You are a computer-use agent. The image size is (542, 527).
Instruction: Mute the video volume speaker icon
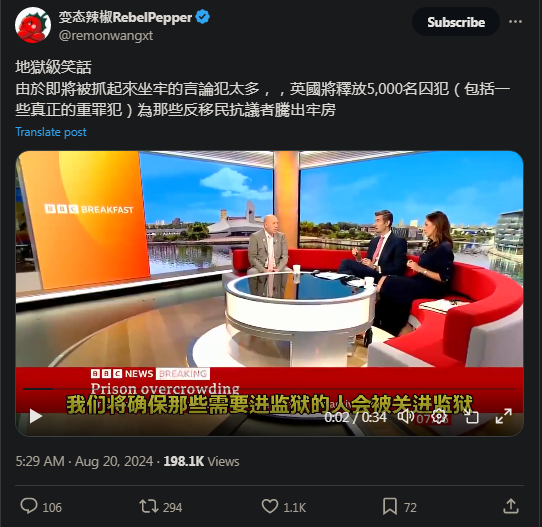(406, 416)
